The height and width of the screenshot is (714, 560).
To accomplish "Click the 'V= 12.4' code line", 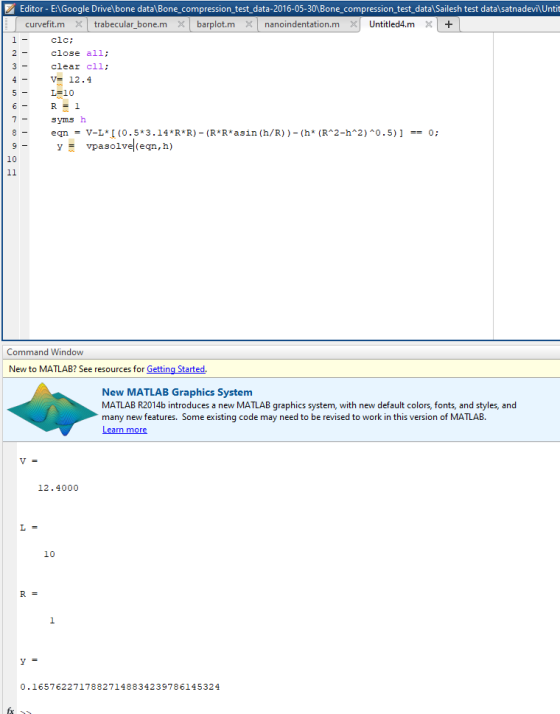I will pos(71,80).
